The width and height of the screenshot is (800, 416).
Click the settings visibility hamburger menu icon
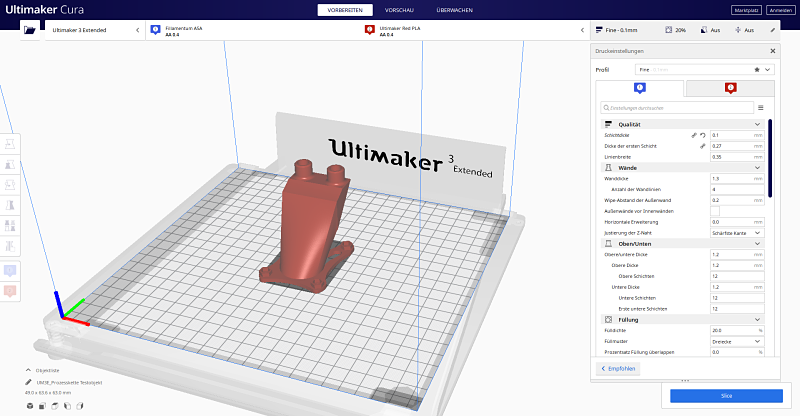tap(760, 107)
